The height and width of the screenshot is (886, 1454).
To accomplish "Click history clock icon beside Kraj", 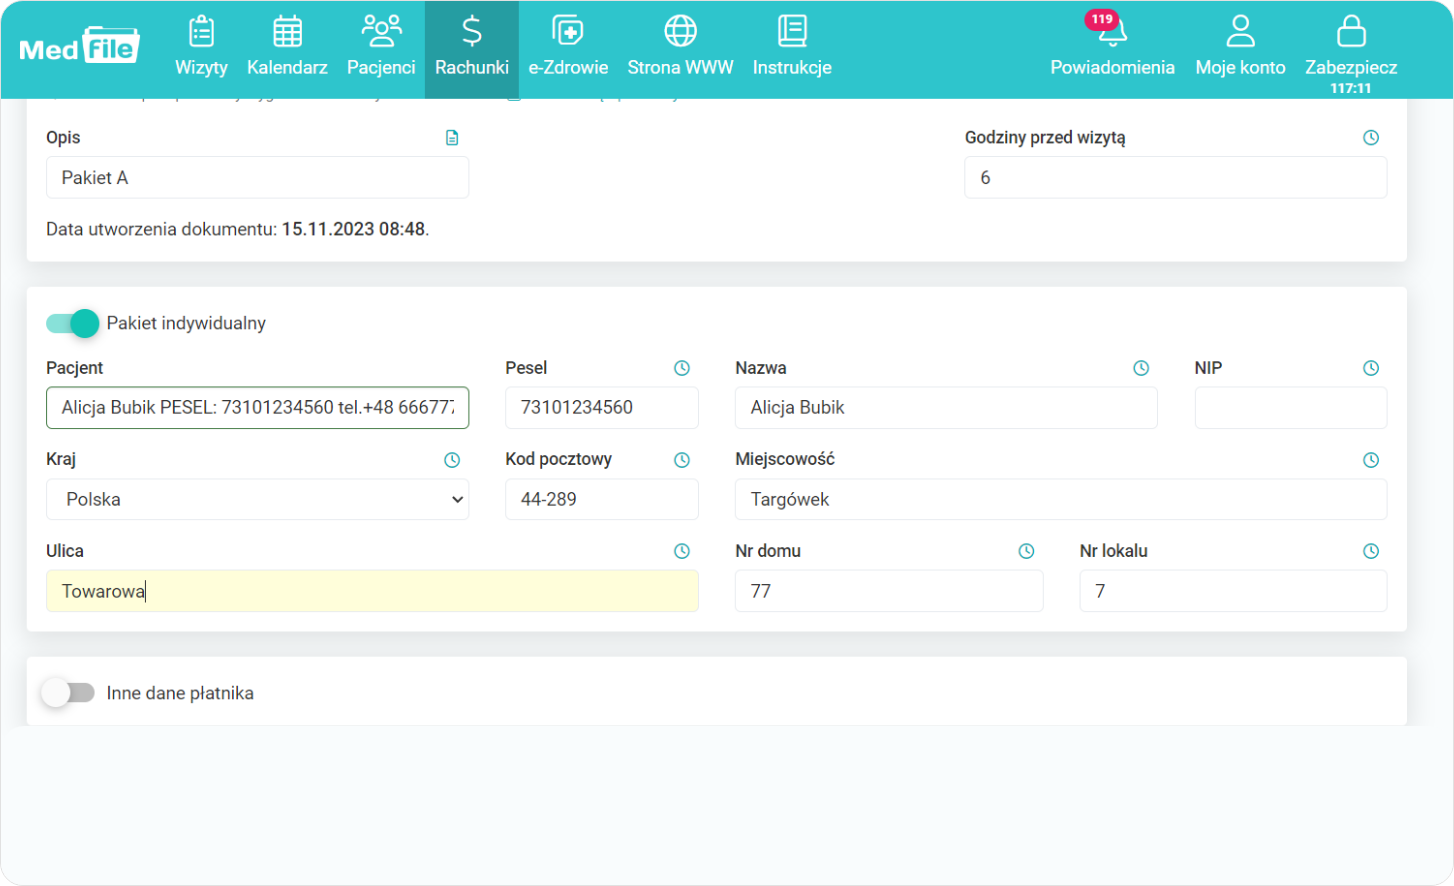I will click(452, 460).
